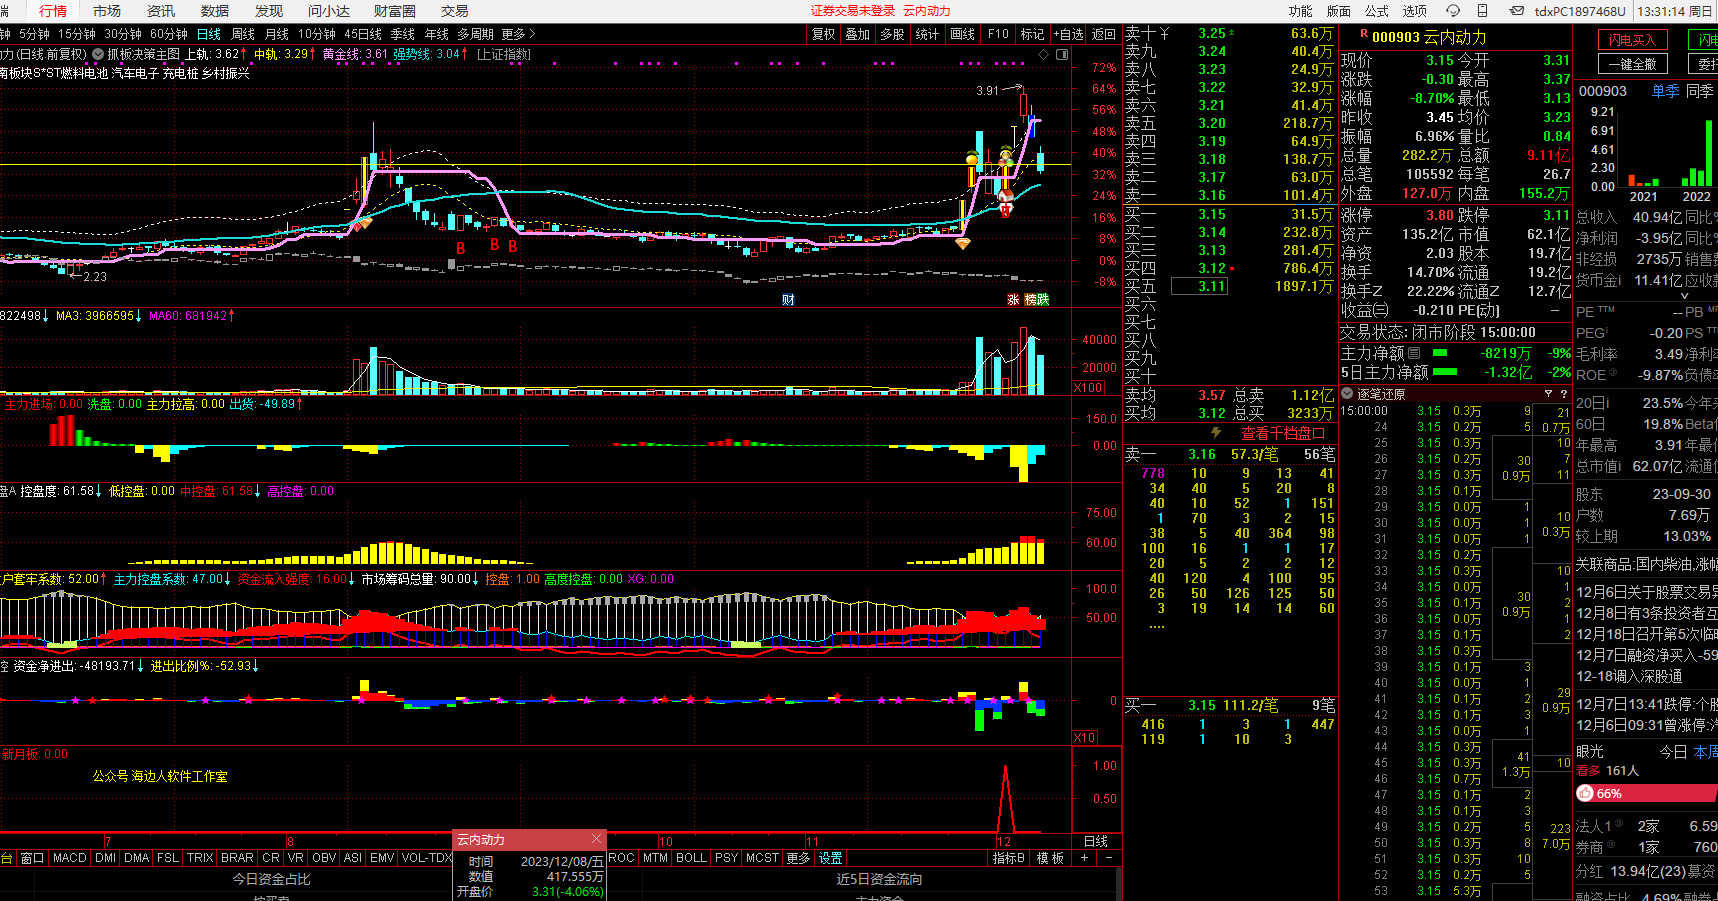
Task: Click 证券交易未登录 login link
Action: (x=853, y=11)
